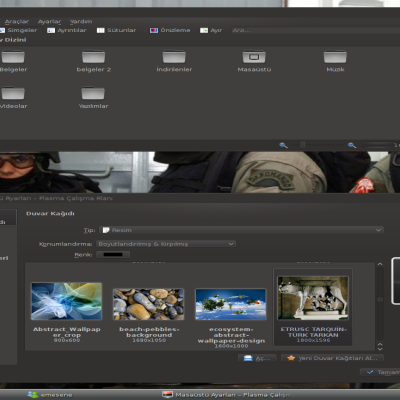The width and height of the screenshot is (400, 400).
Task: Open the Yardım menu in Dolphin
Action: pyautogui.click(x=81, y=22)
